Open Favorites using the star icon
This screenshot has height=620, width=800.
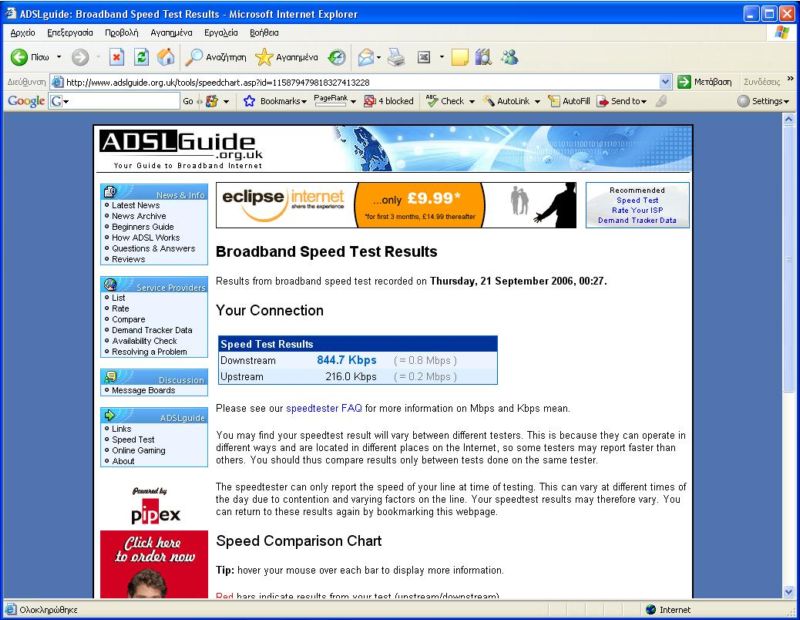click(x=287, y=57)
